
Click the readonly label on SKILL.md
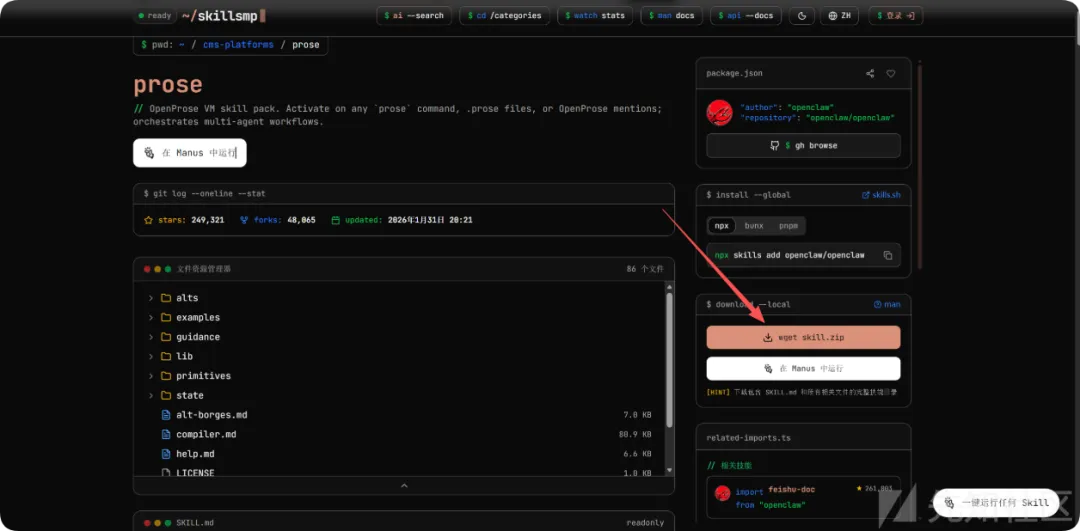(645, 523)
